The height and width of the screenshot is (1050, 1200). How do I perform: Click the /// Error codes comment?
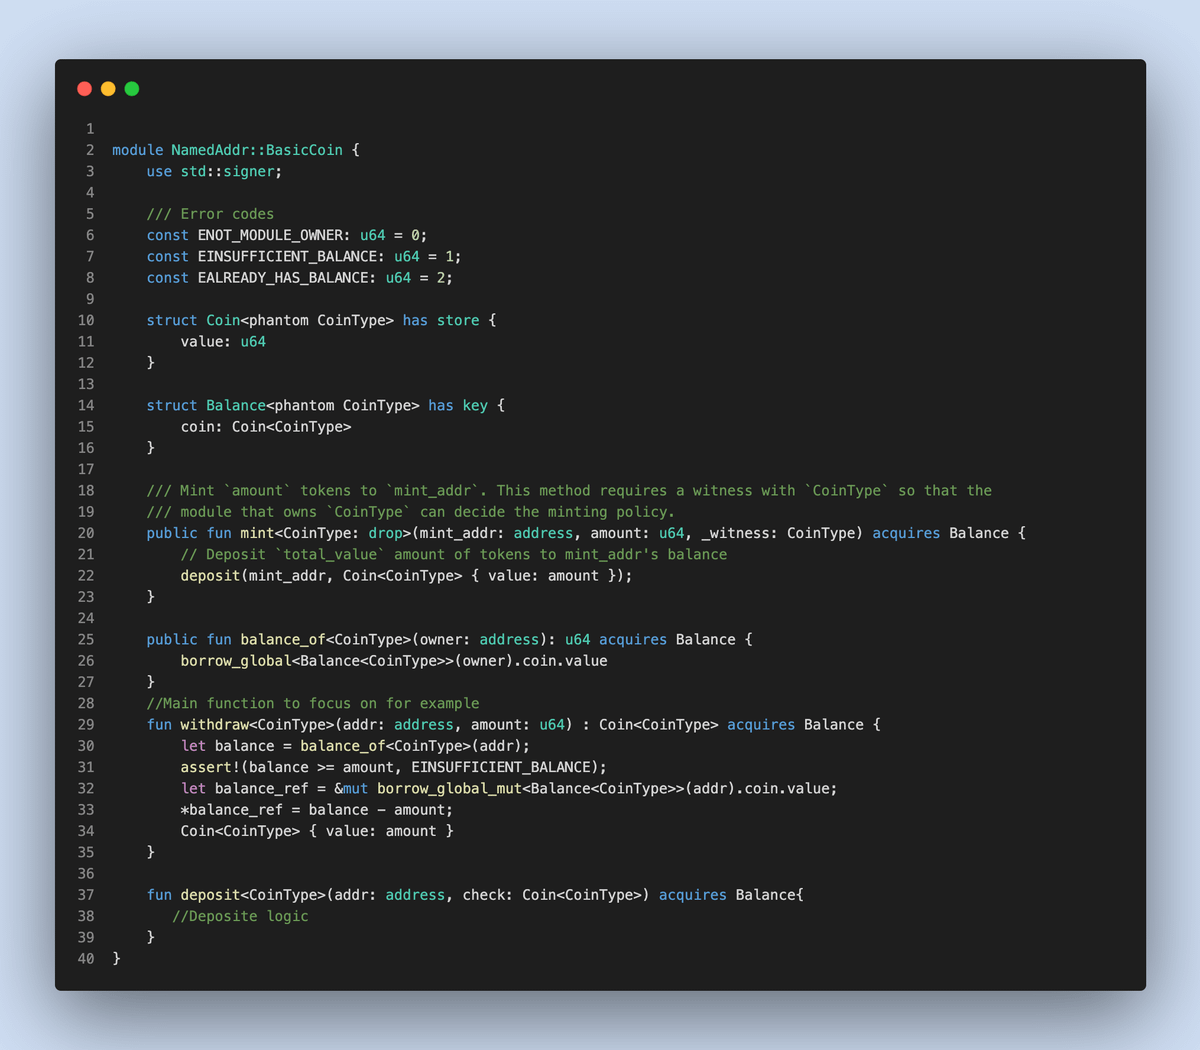pos(210,214)
